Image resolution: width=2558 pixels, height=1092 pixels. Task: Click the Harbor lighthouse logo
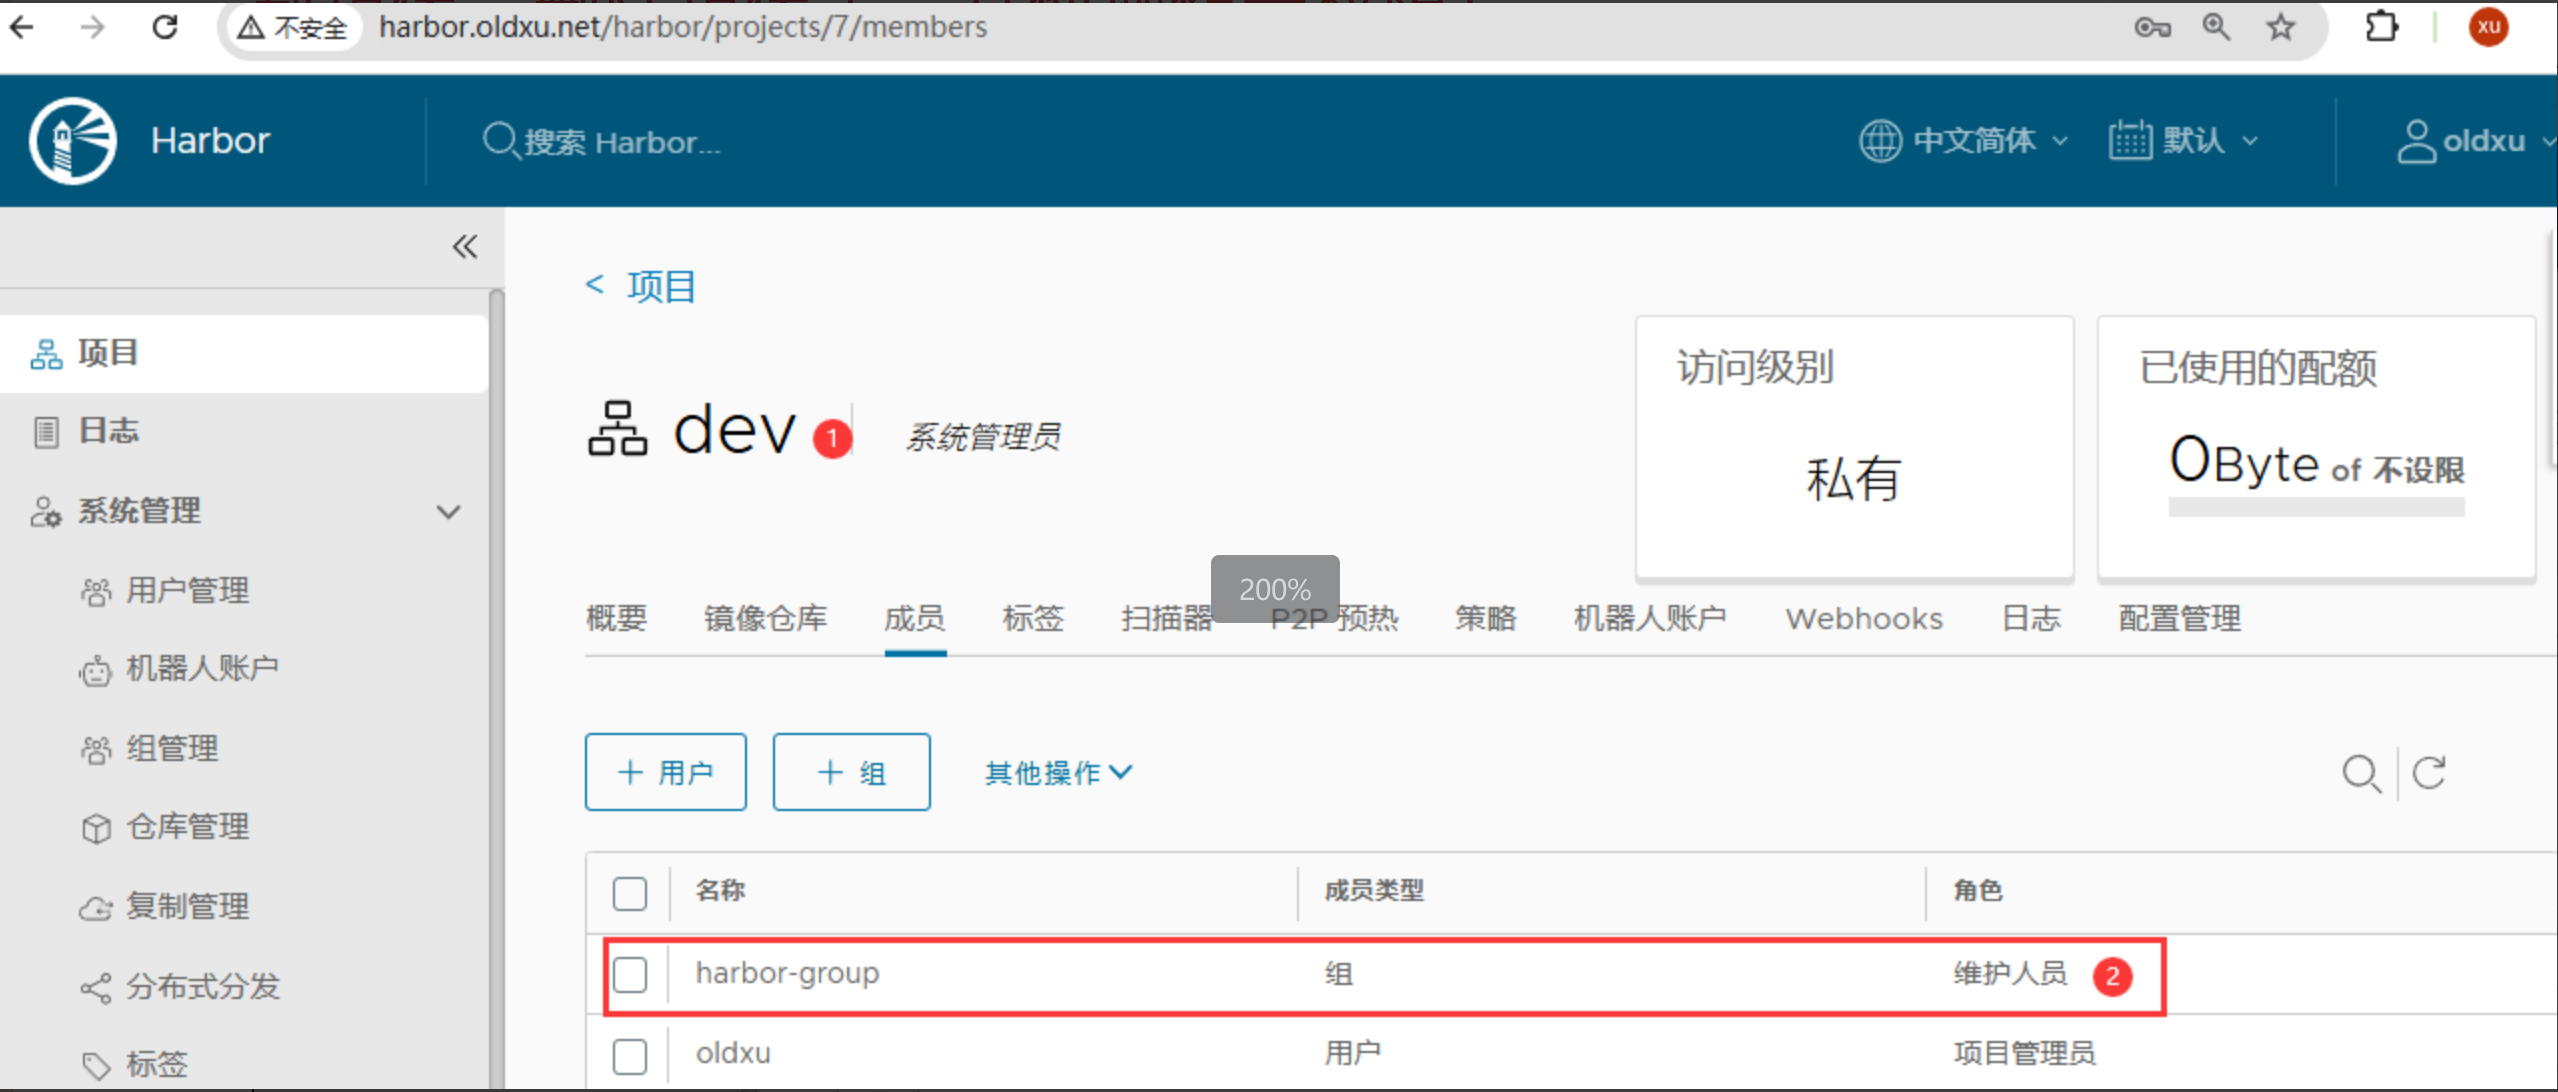(x=72, y=141)
